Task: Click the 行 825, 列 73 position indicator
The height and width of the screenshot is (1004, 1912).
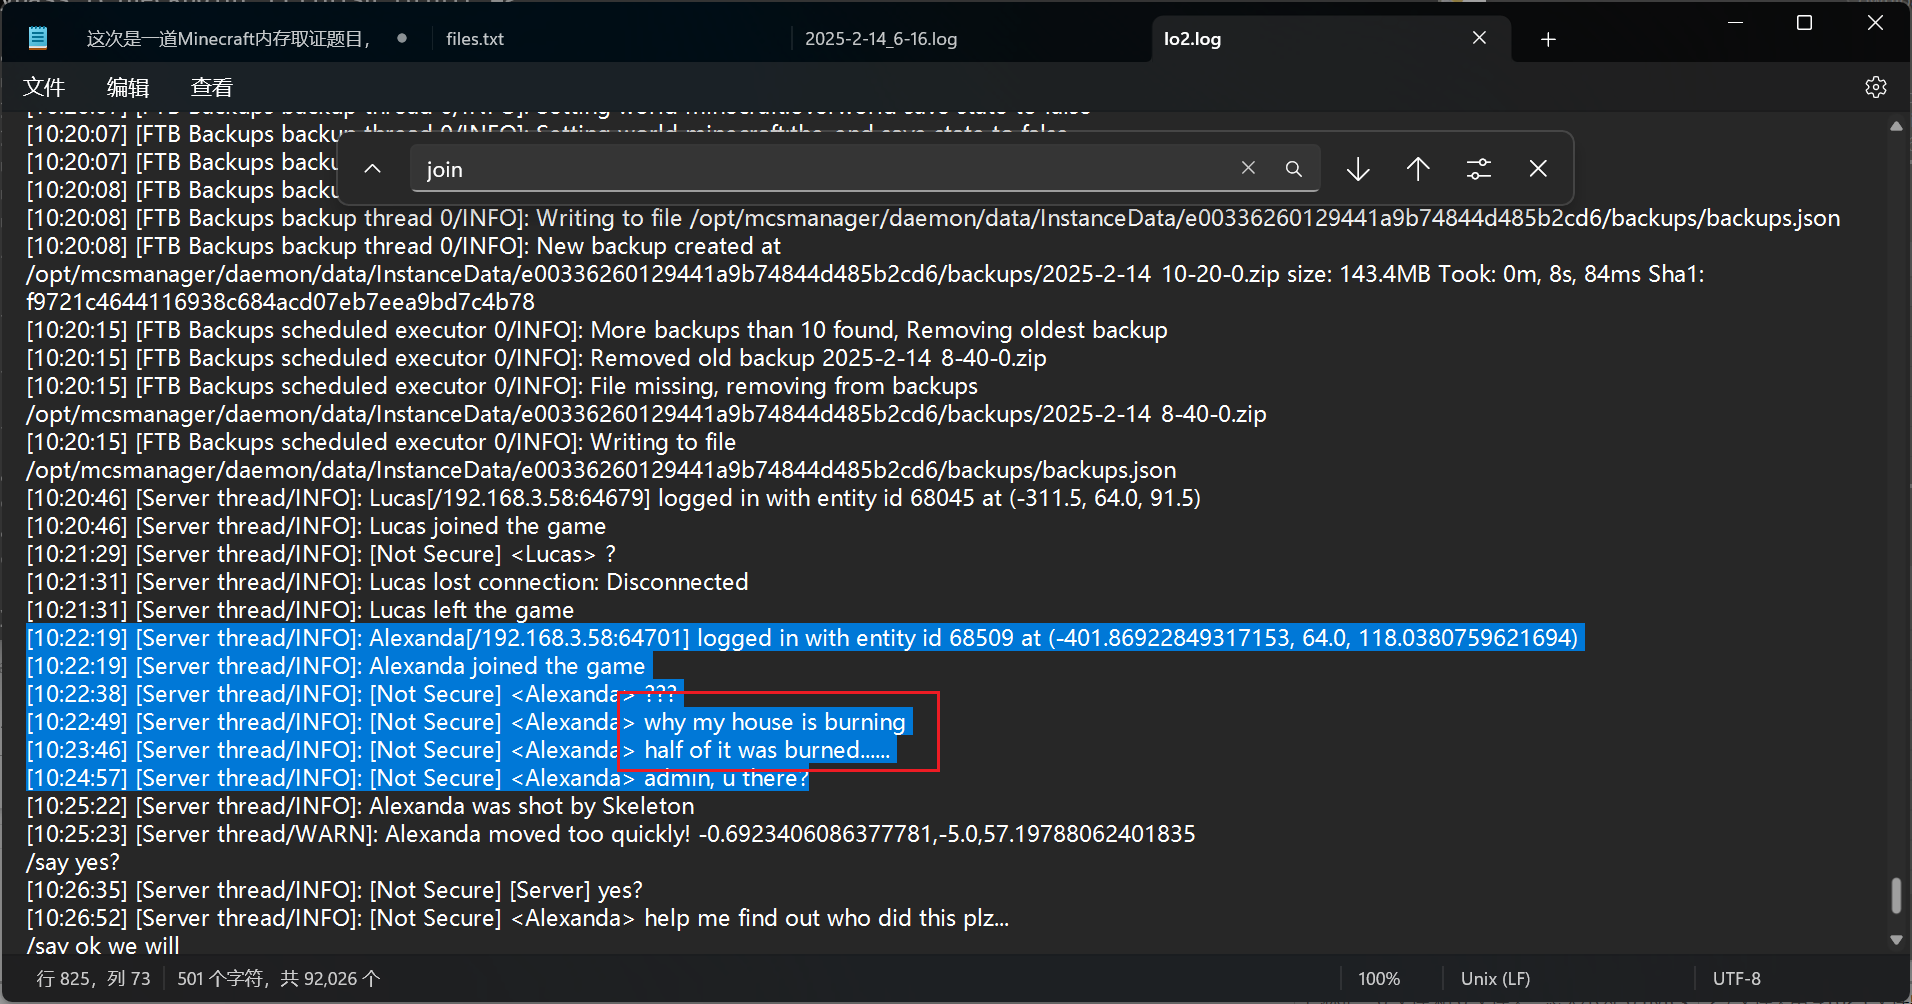Action: 94,979
